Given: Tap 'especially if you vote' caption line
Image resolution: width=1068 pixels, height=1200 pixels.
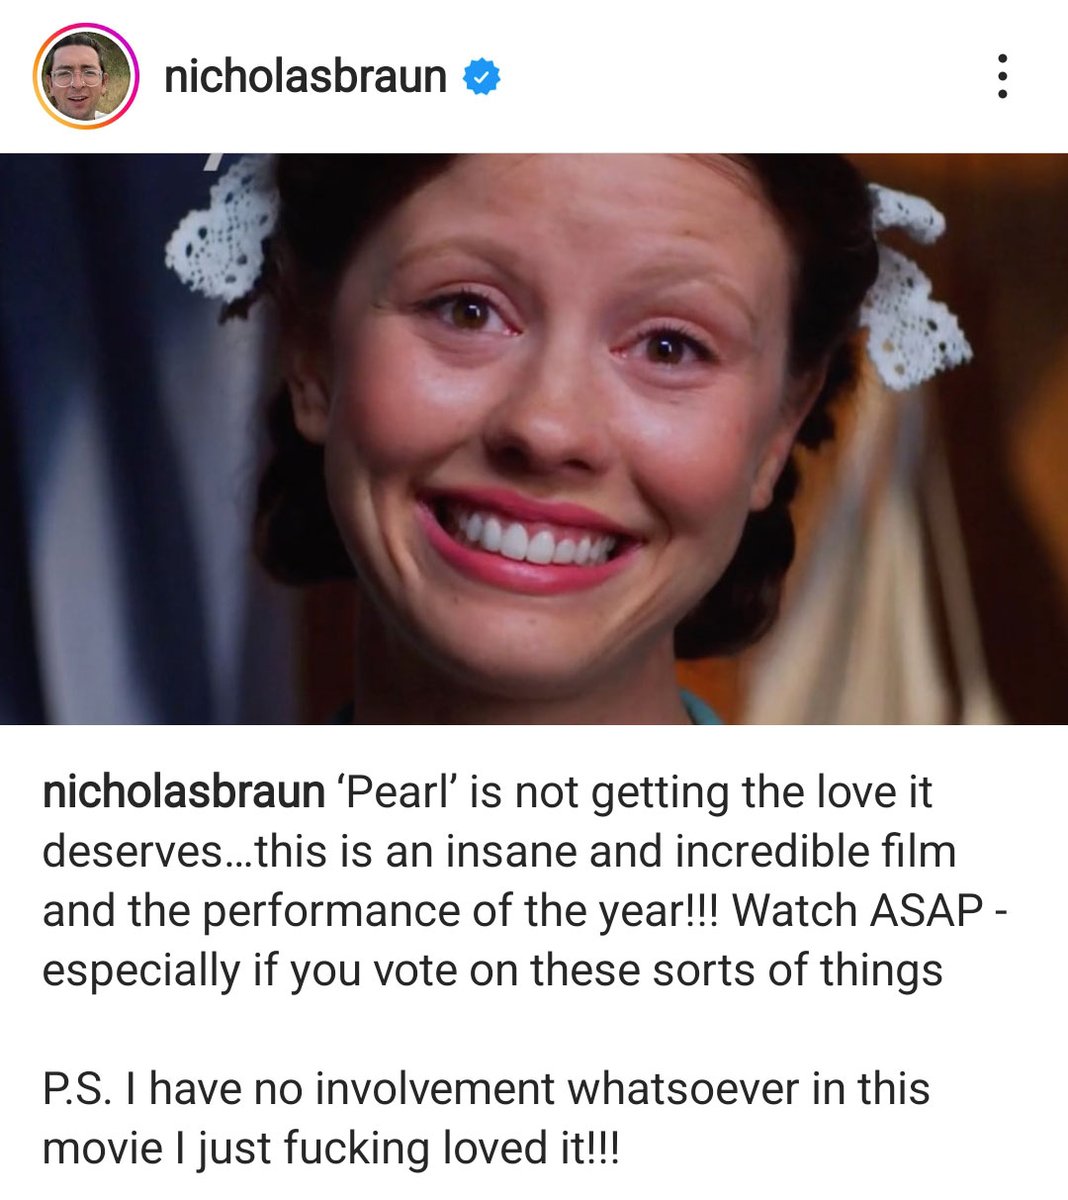Looking at the screenshot, I should [492, 971].
